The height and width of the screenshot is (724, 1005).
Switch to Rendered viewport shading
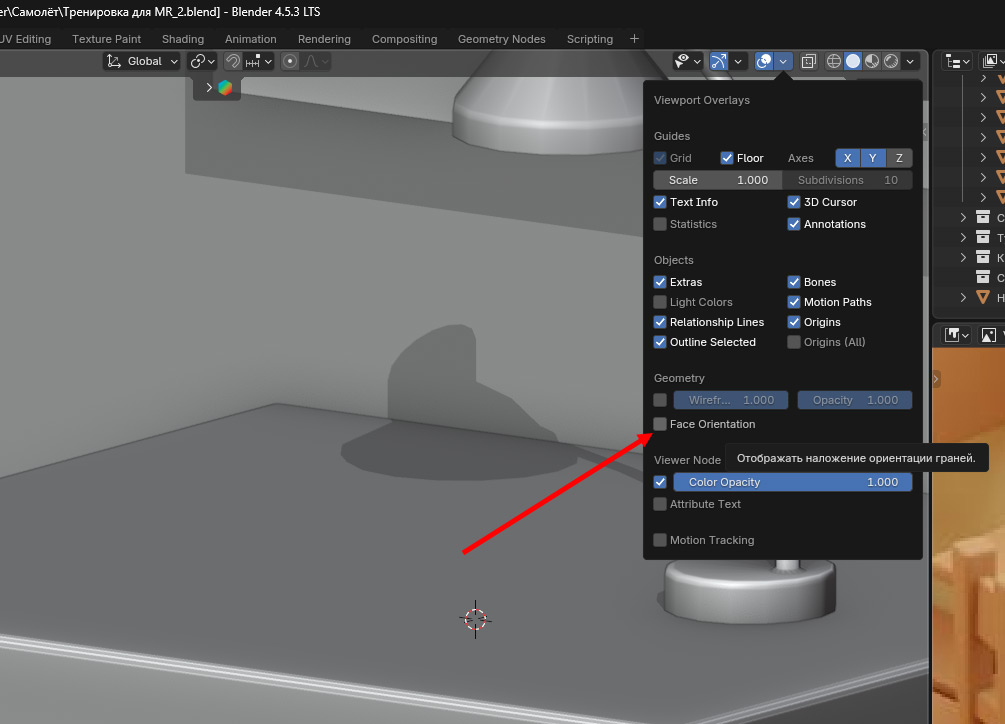[890, 61]
